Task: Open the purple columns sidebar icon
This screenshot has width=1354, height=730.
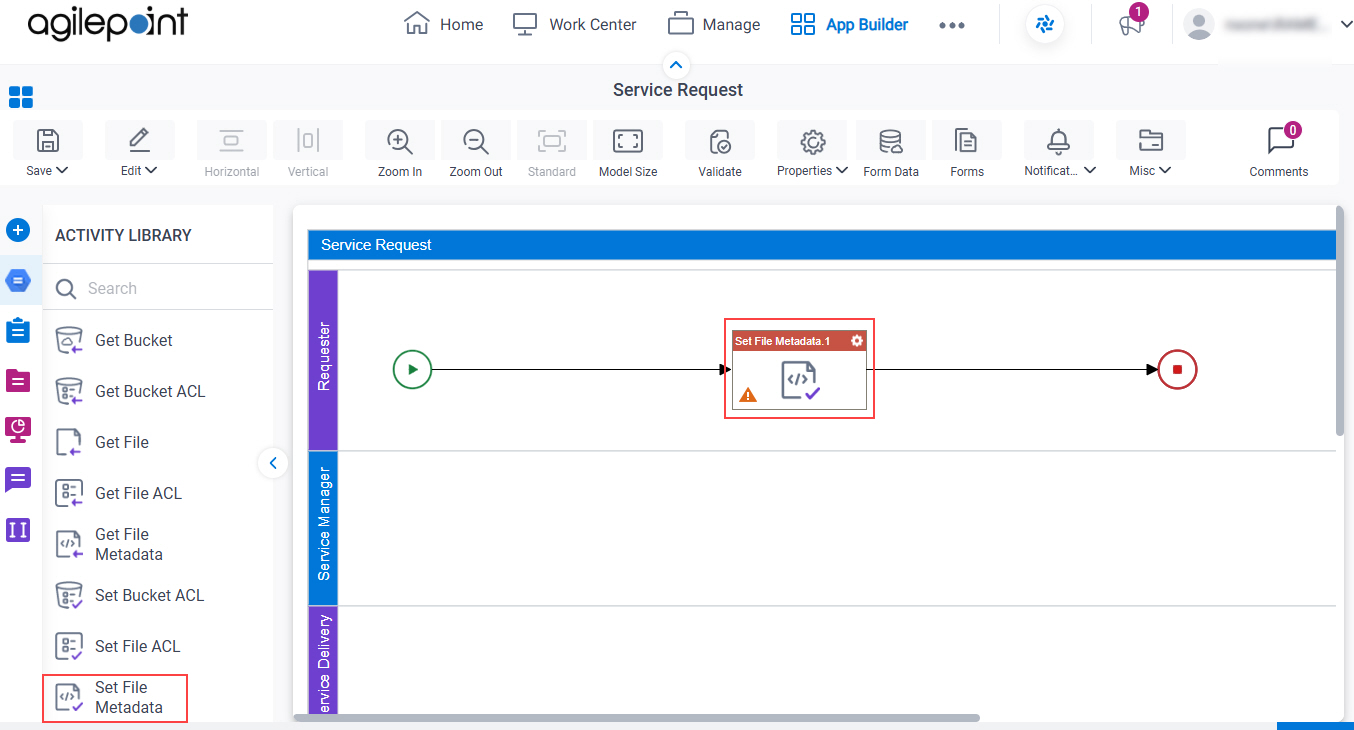Action: pos(18,529)
